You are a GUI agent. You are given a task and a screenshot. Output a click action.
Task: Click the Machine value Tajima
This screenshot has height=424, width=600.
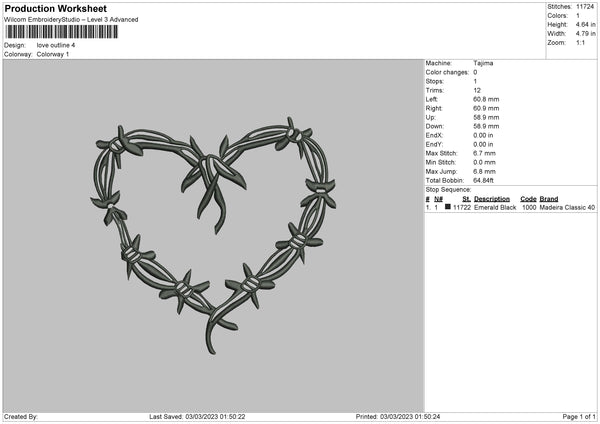coord(482,63)
